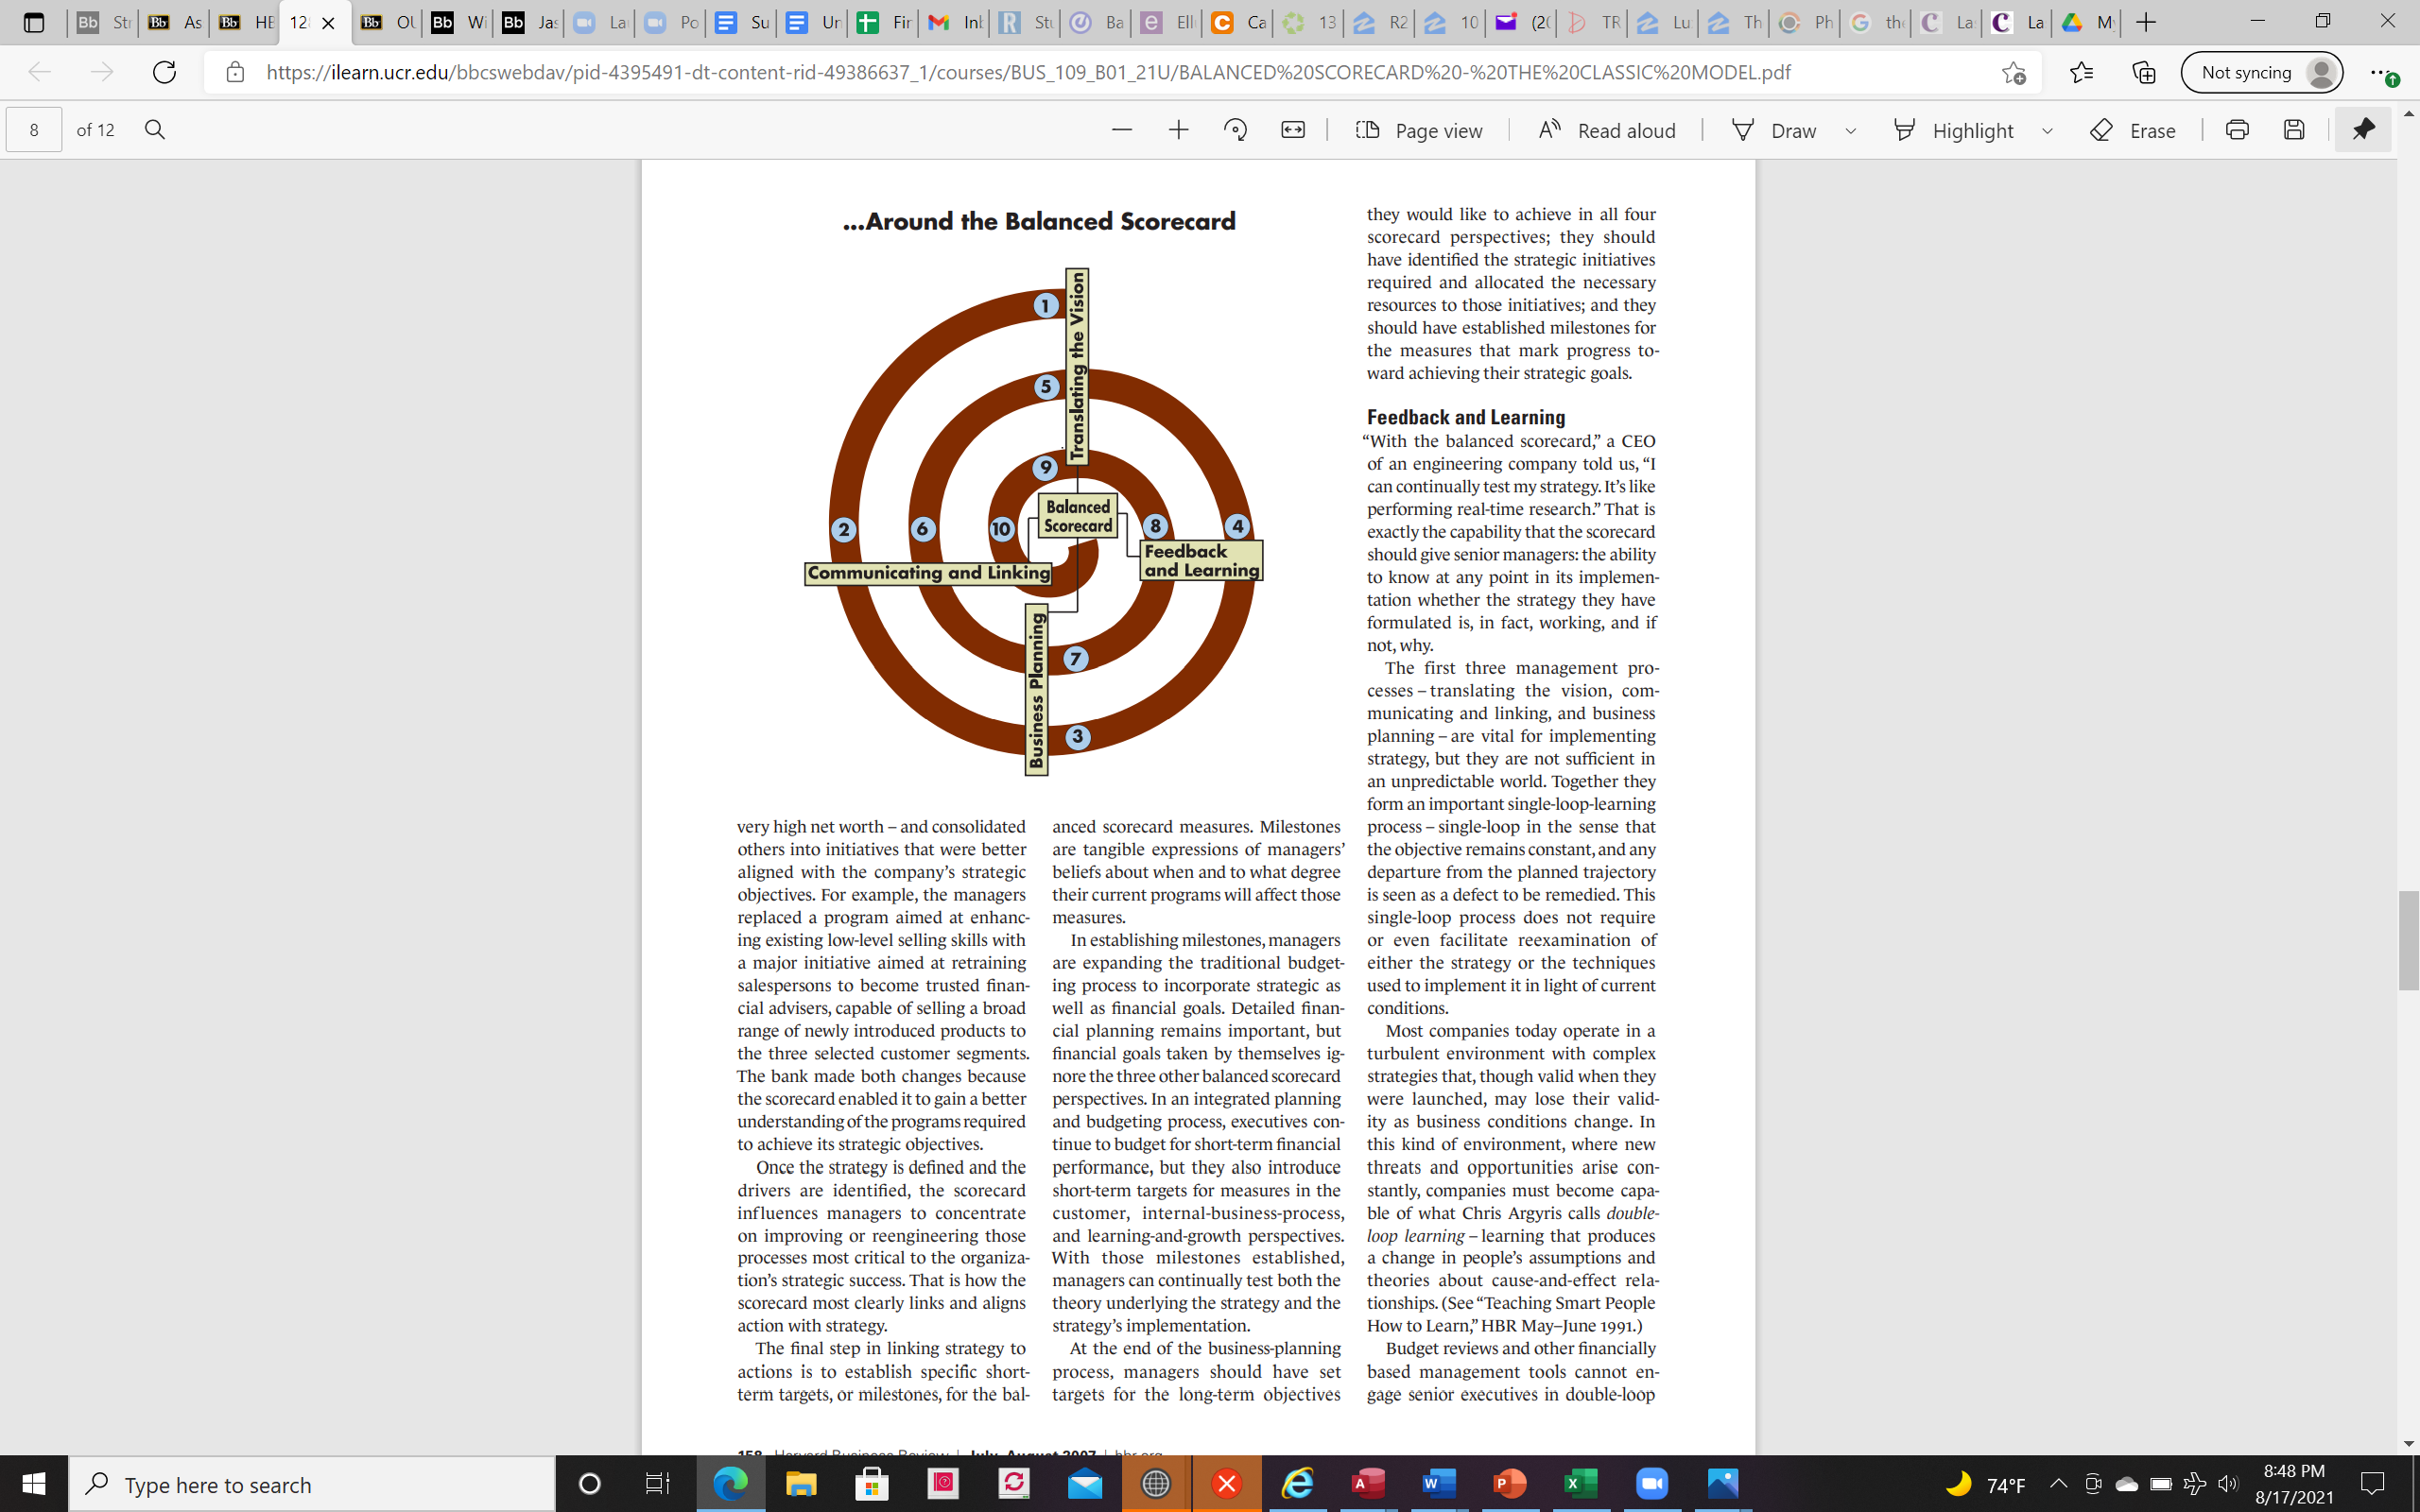Click the Not syncing profile button

pos(2262,72)
